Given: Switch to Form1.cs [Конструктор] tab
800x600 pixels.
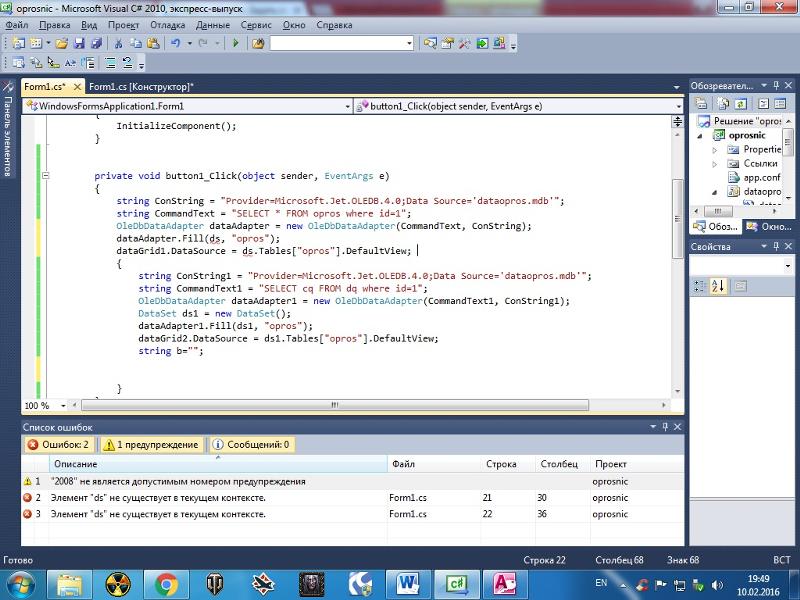Looking at the screenshot, I should [141, 87].
